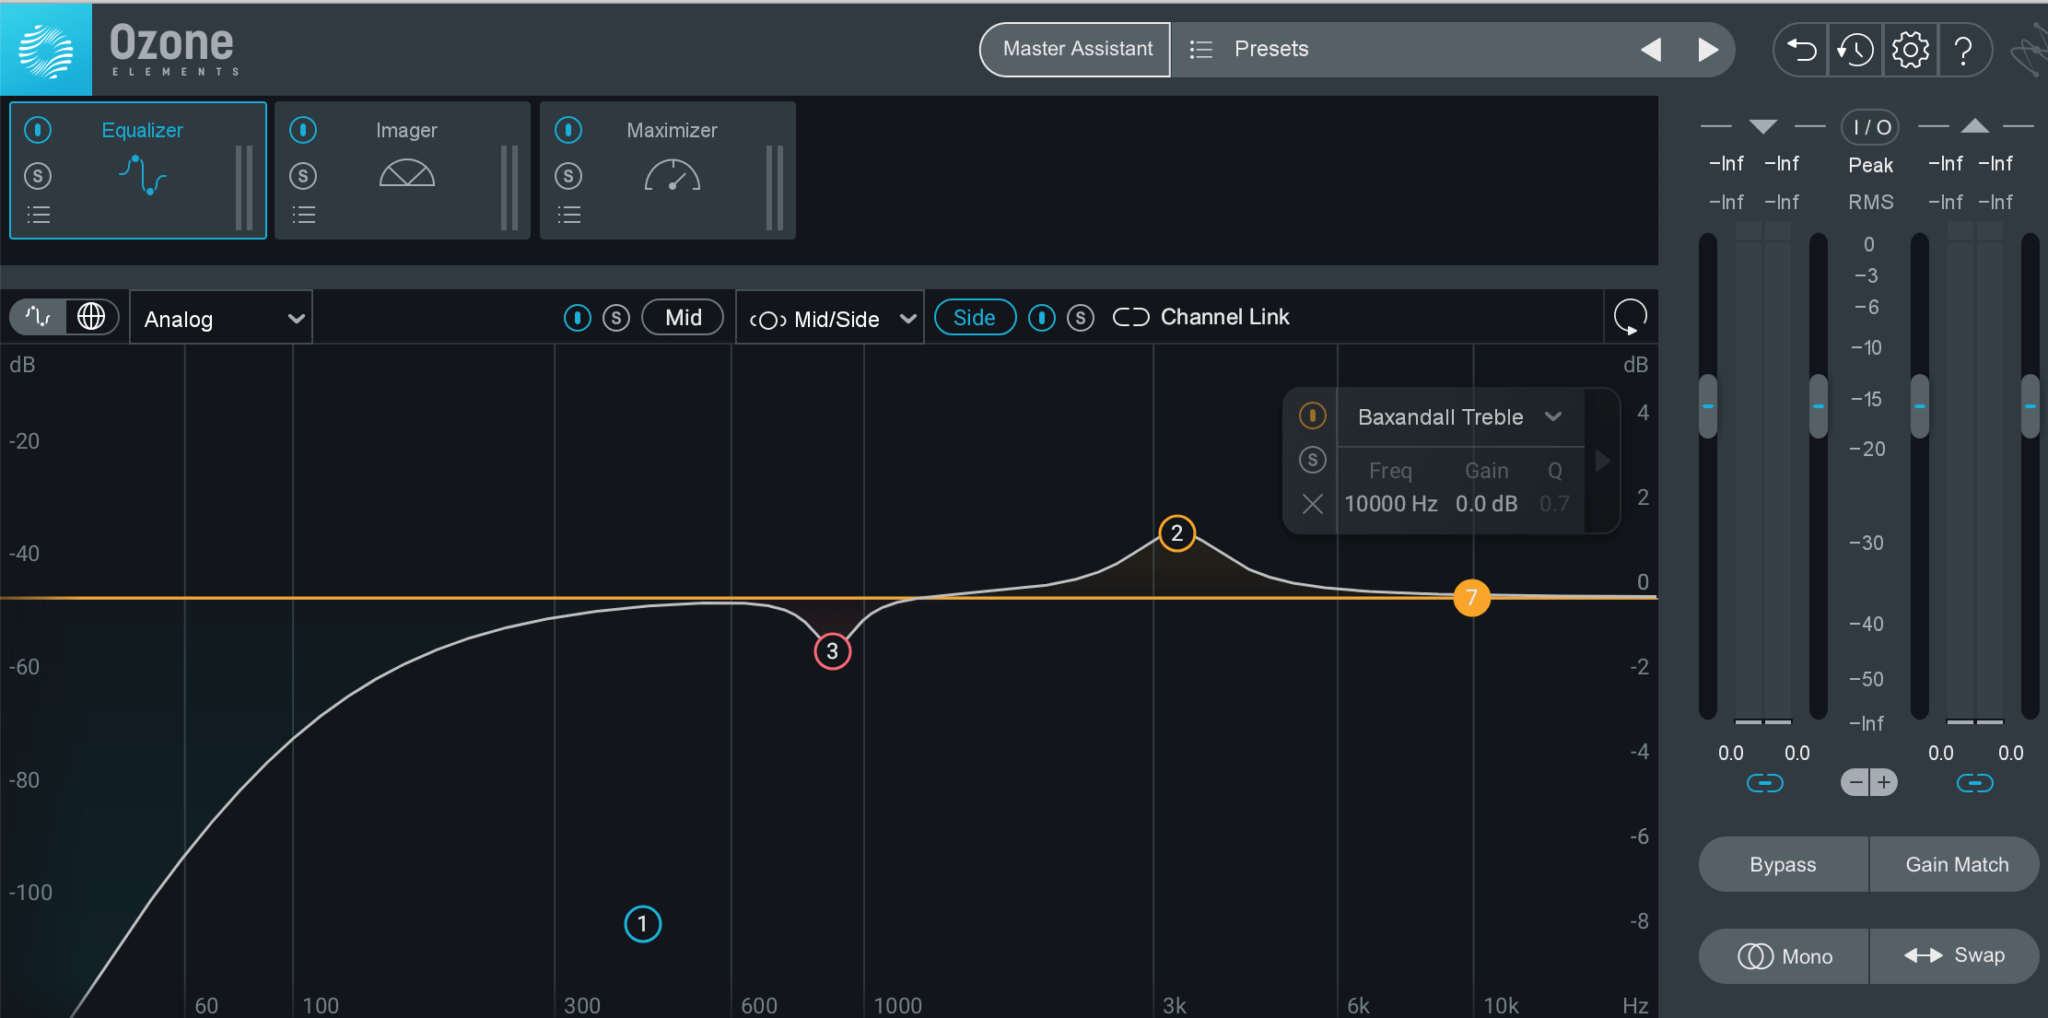
Task: Solo the Maximizer module
Action: pyautogui.click(x=568, y=176)
